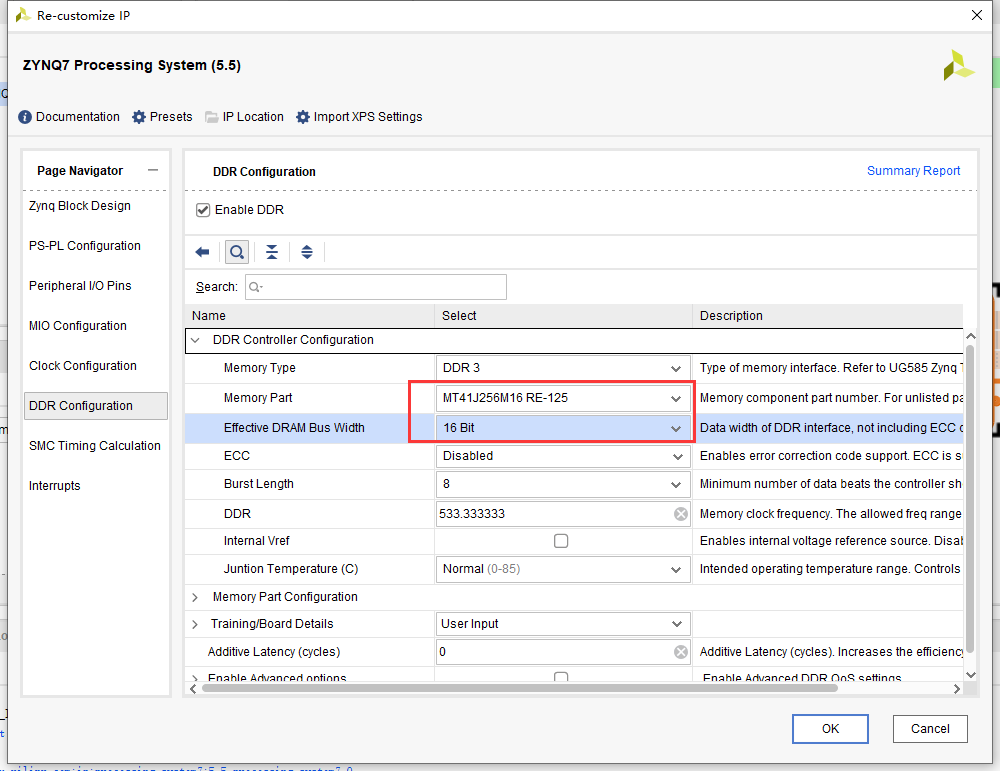Click the IP Location folder icon
The width and height of the screenshot is (1000, 771).
pos(212,117)
